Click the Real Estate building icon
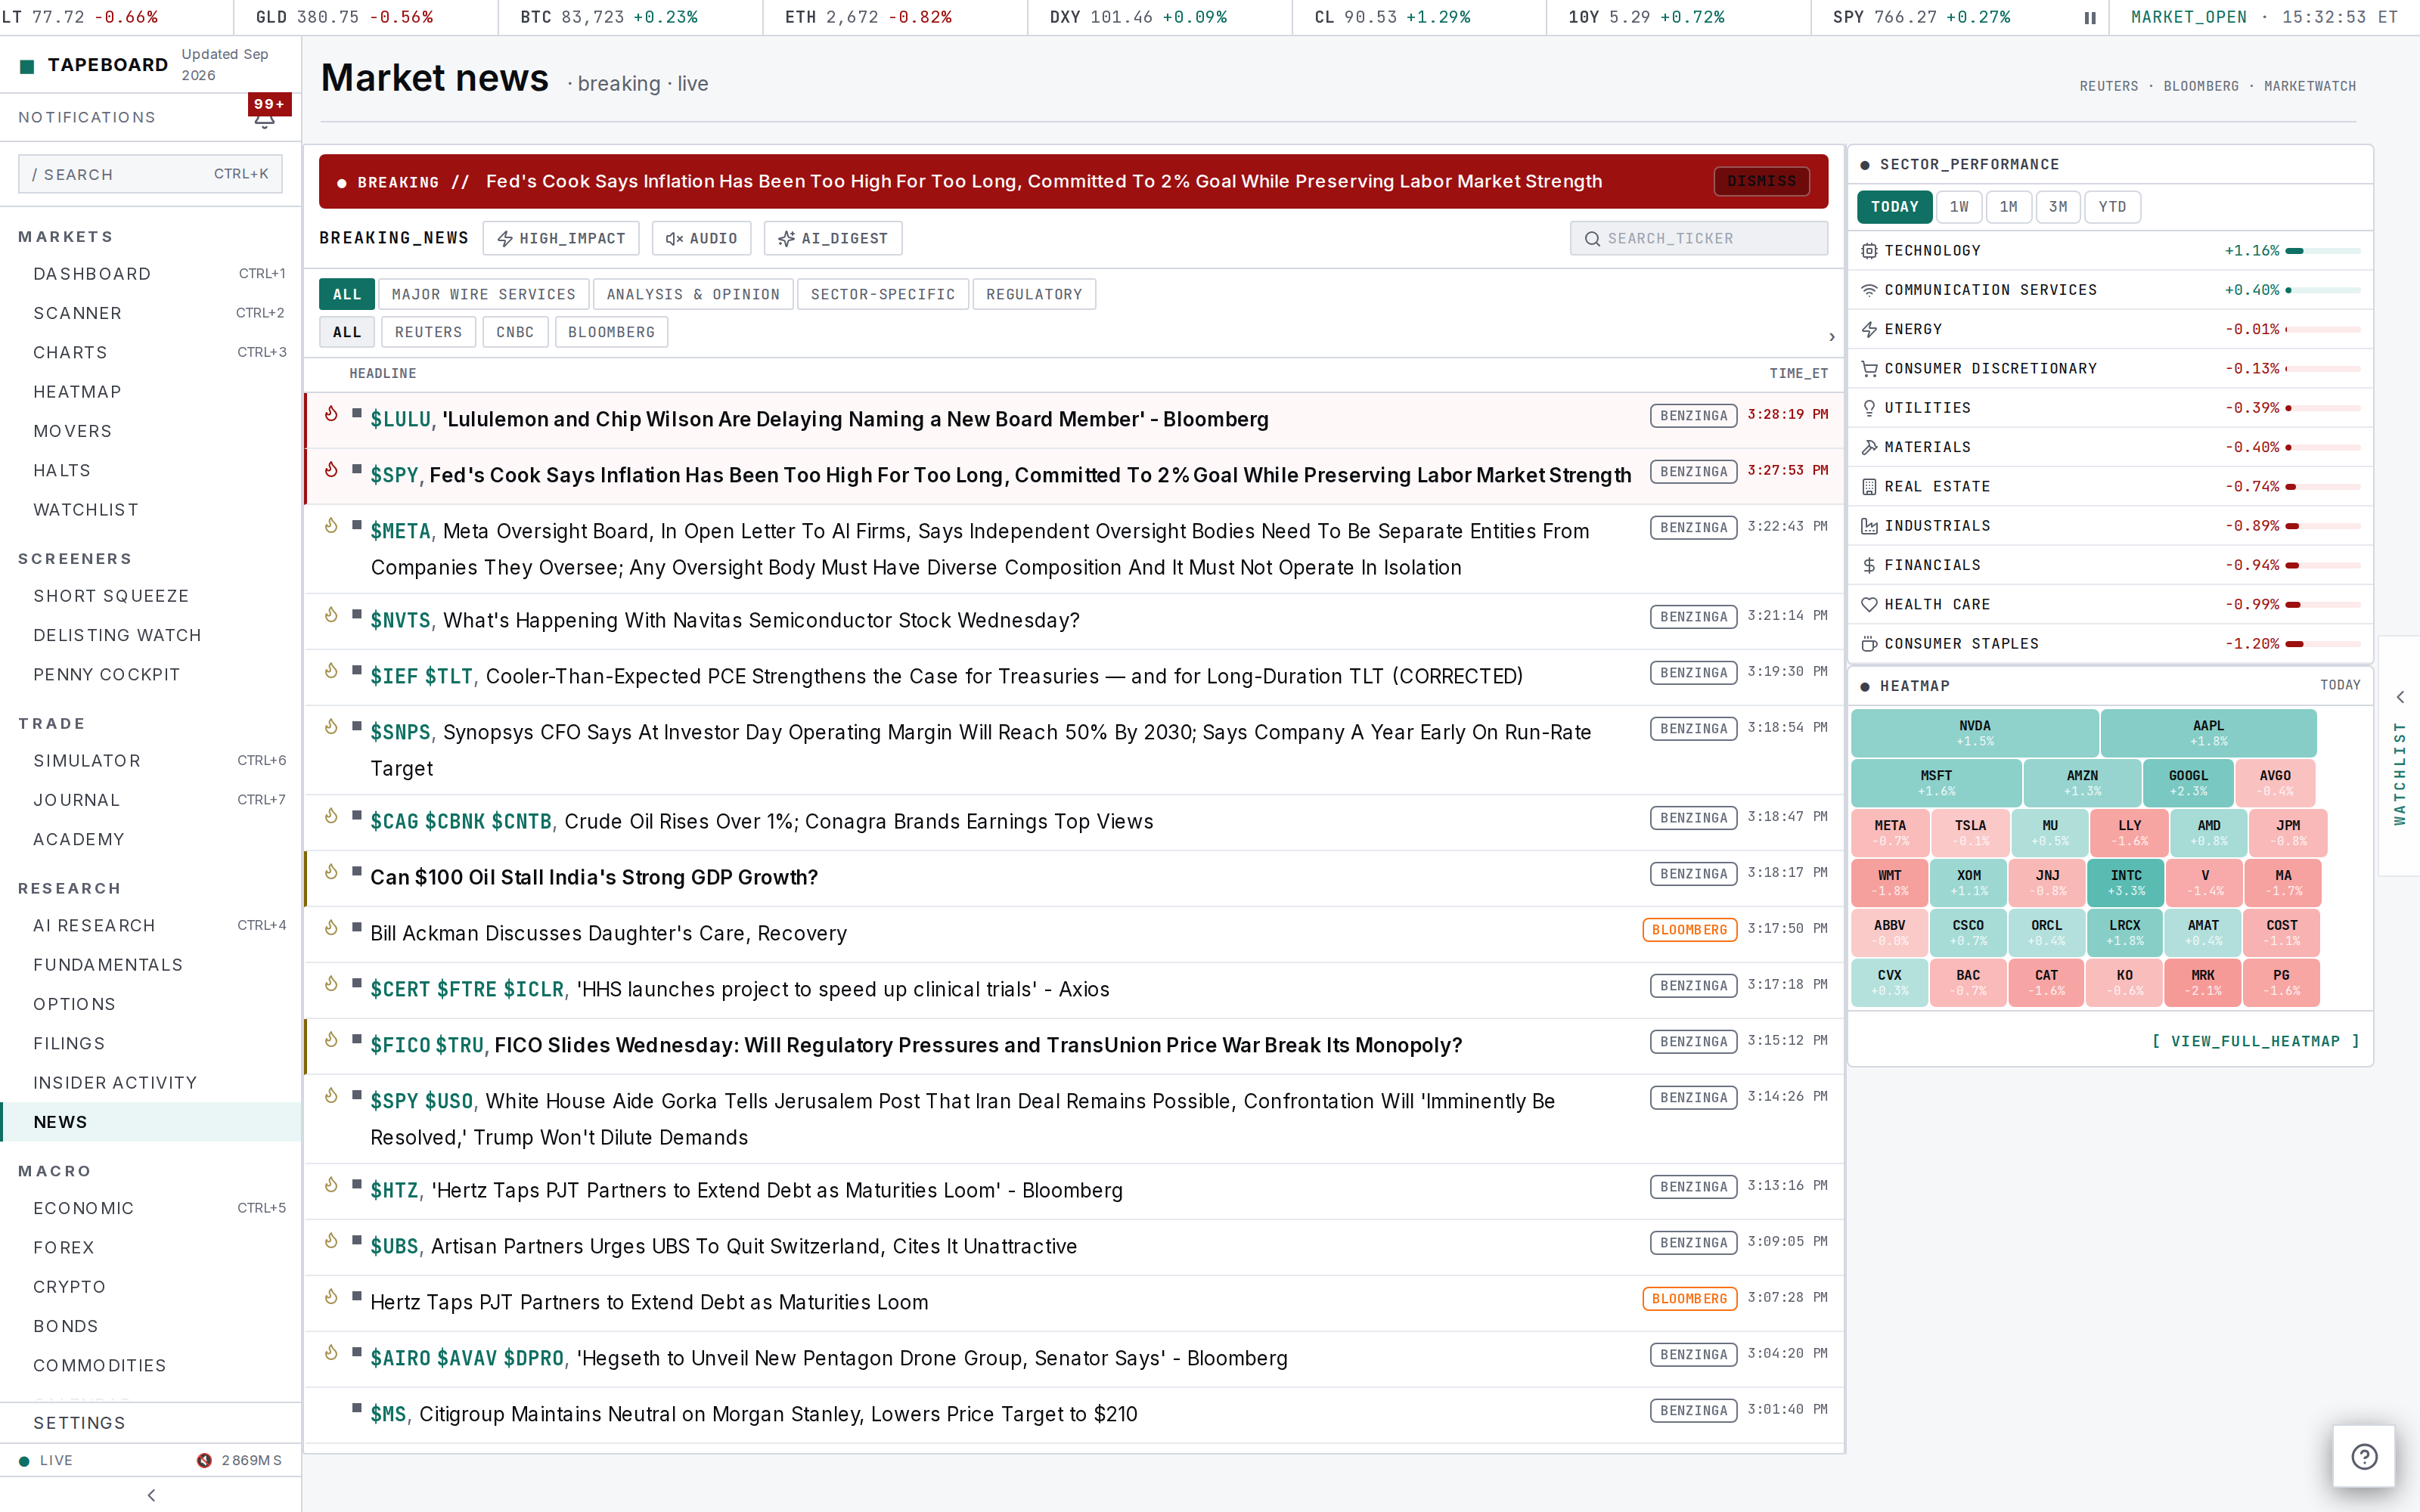Image resolution: width=2420 pixels, height=1512 pixels. click(x=1869, y=487)
